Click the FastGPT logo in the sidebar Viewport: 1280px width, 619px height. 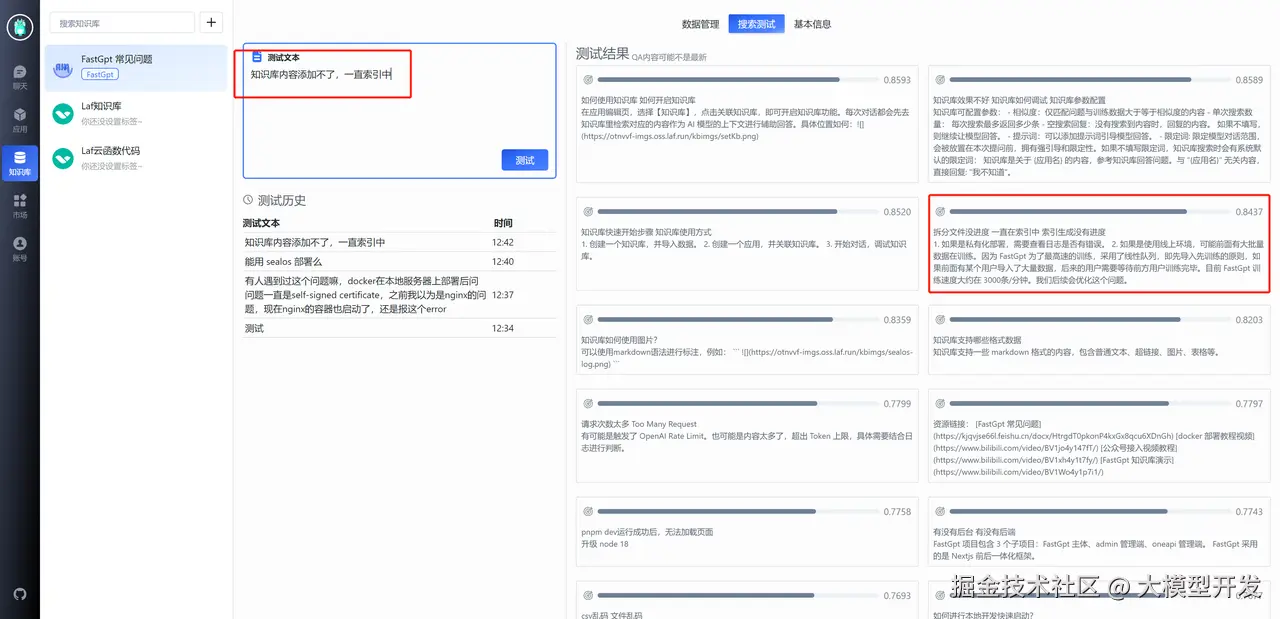point(20,27)
